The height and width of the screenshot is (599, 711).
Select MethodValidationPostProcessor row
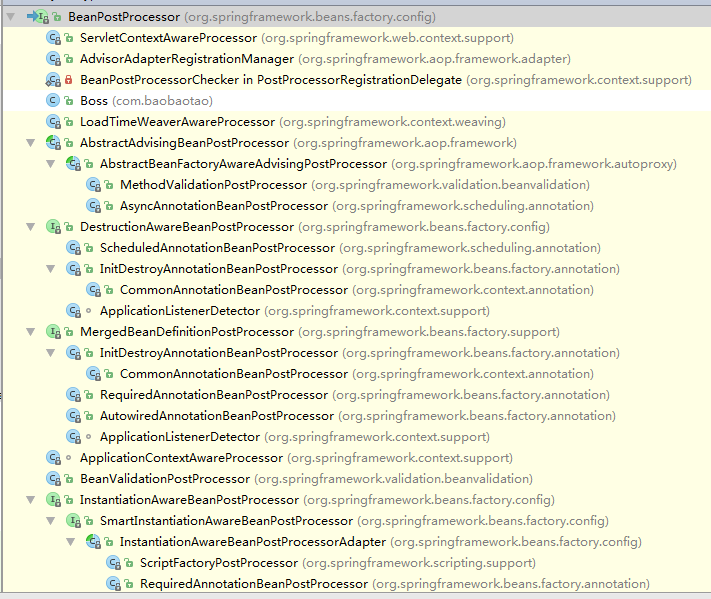356,185
